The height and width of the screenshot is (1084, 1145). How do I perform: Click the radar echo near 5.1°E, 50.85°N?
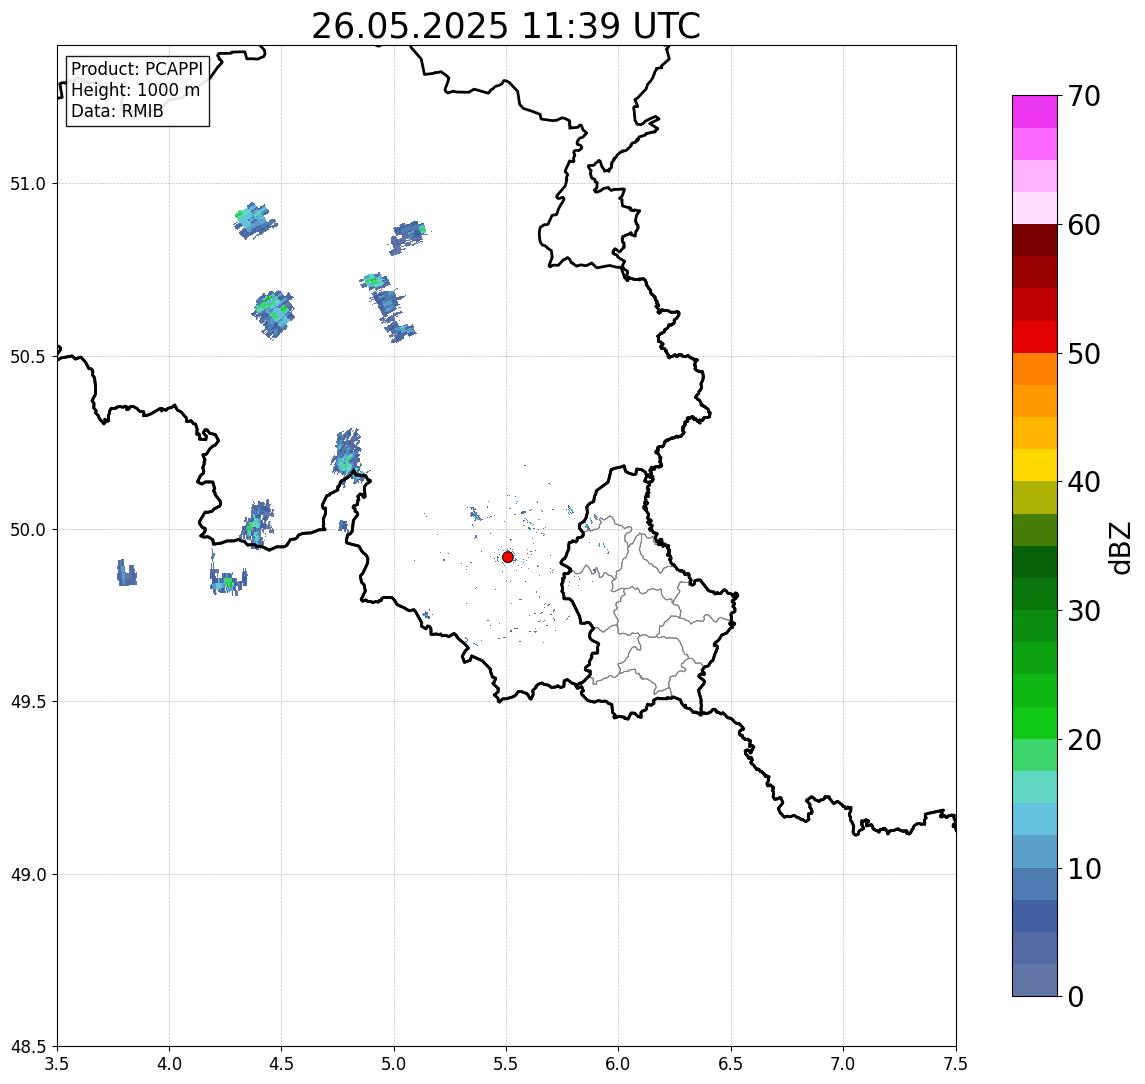click(407, 237)
